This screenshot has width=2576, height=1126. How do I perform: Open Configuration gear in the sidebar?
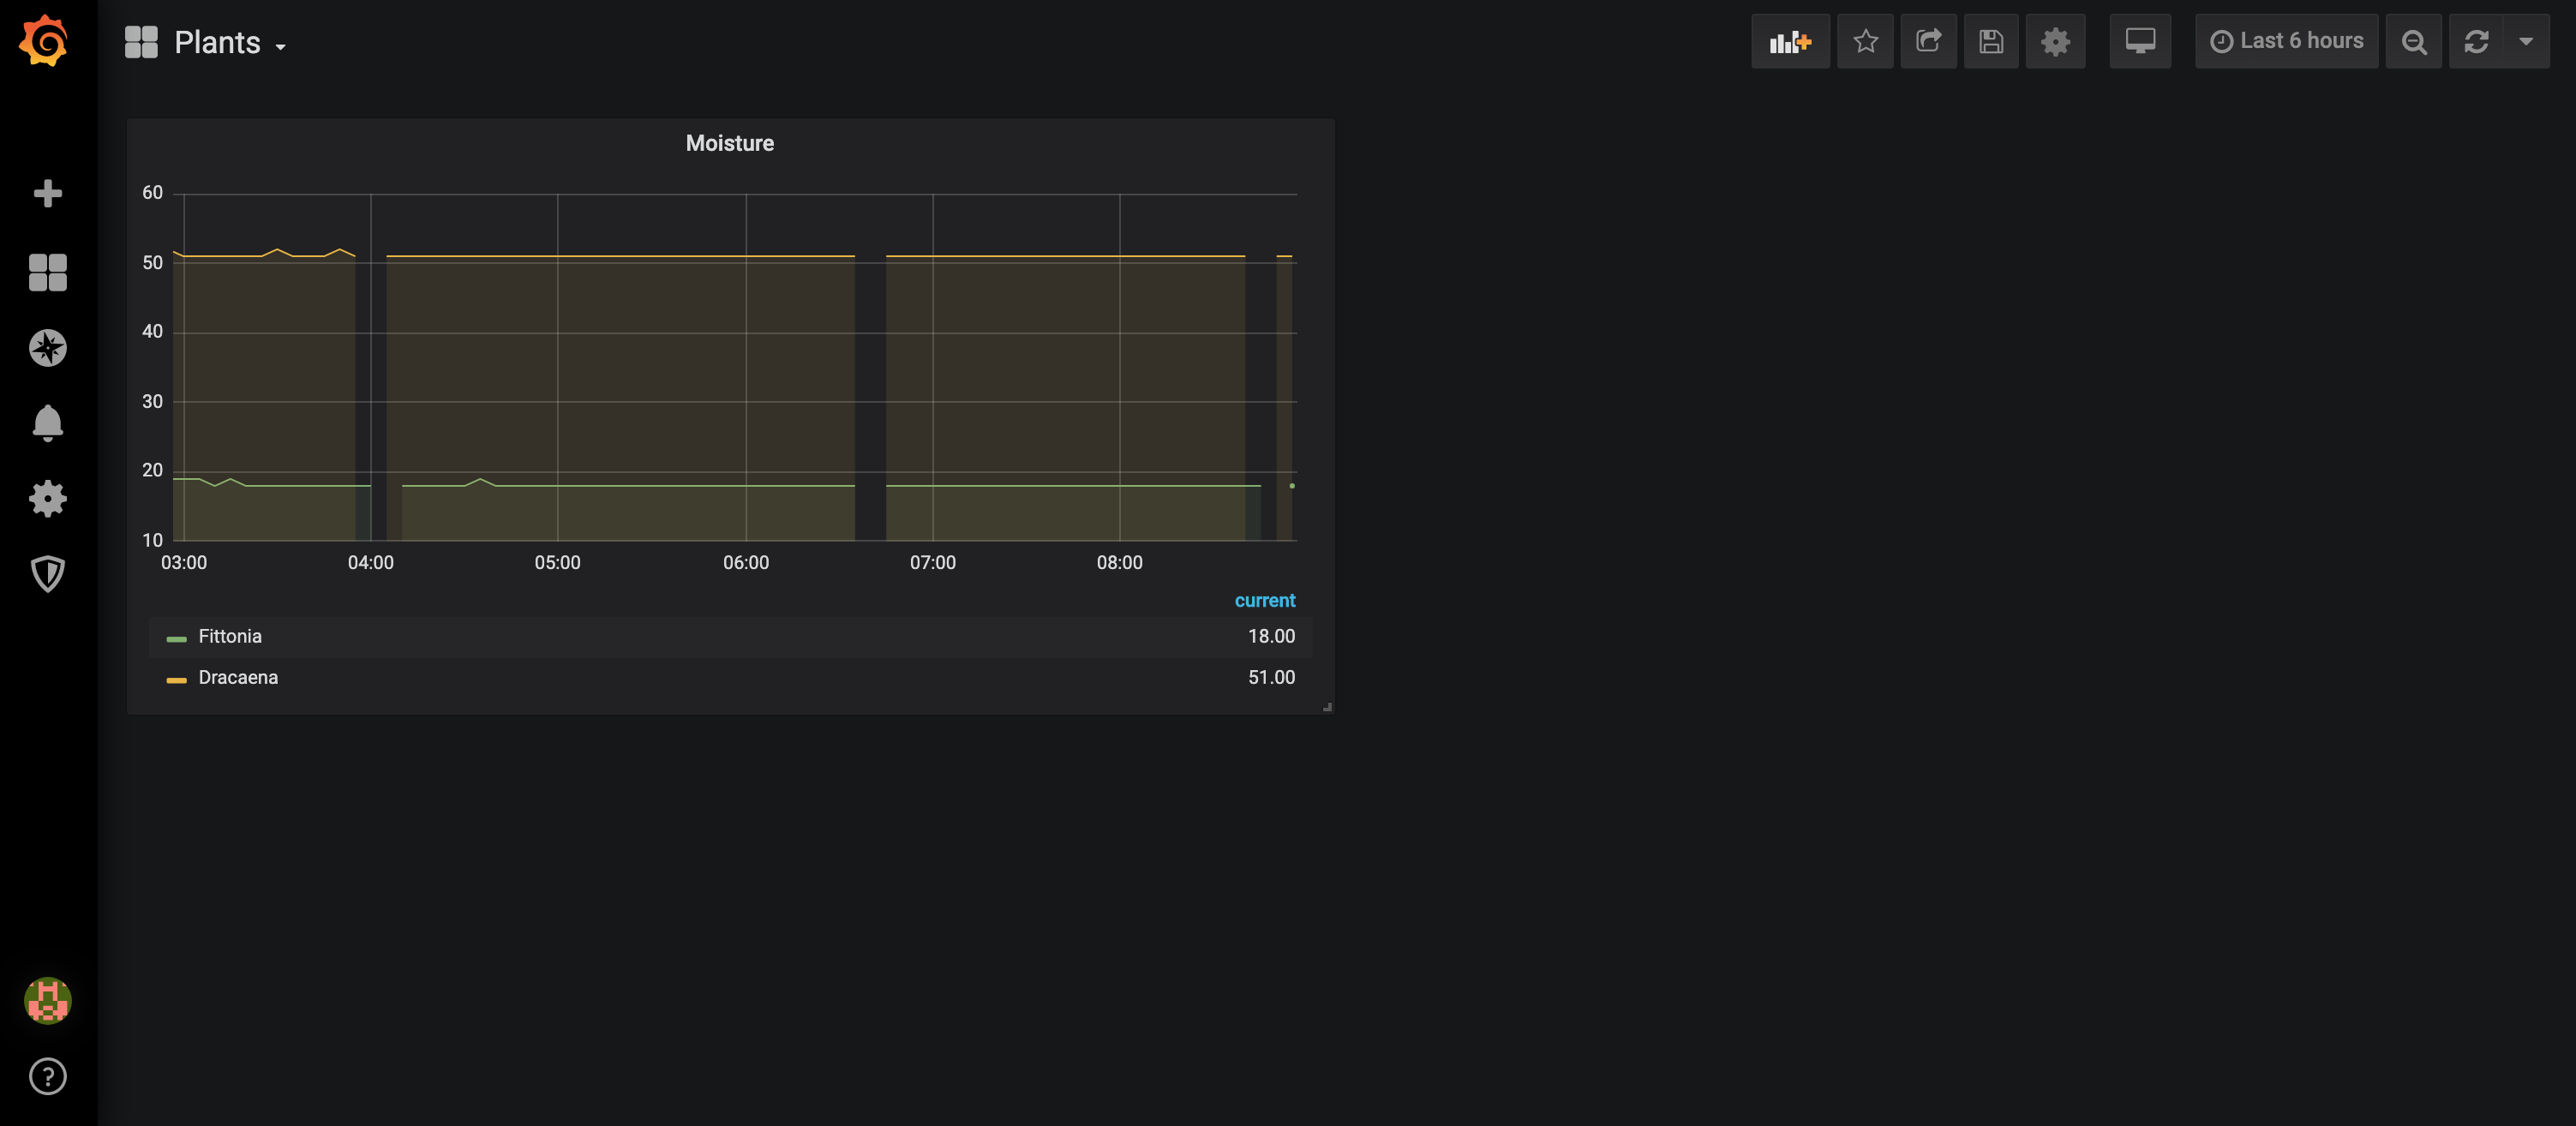[47, 498]
